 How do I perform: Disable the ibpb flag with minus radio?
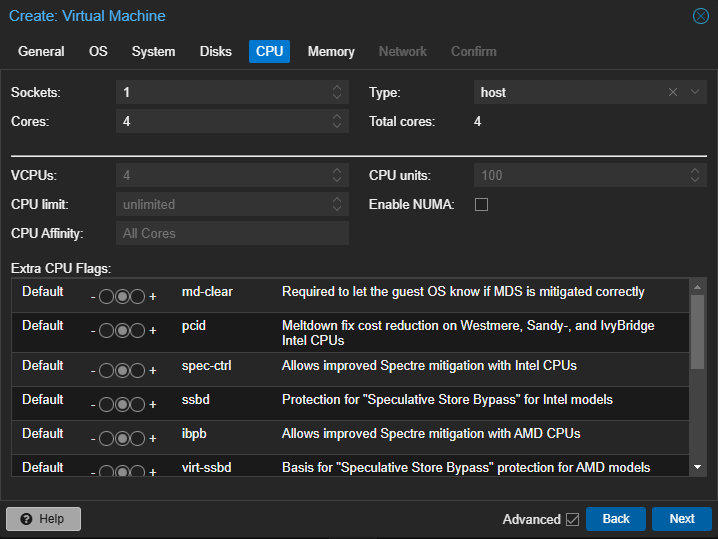106,438
